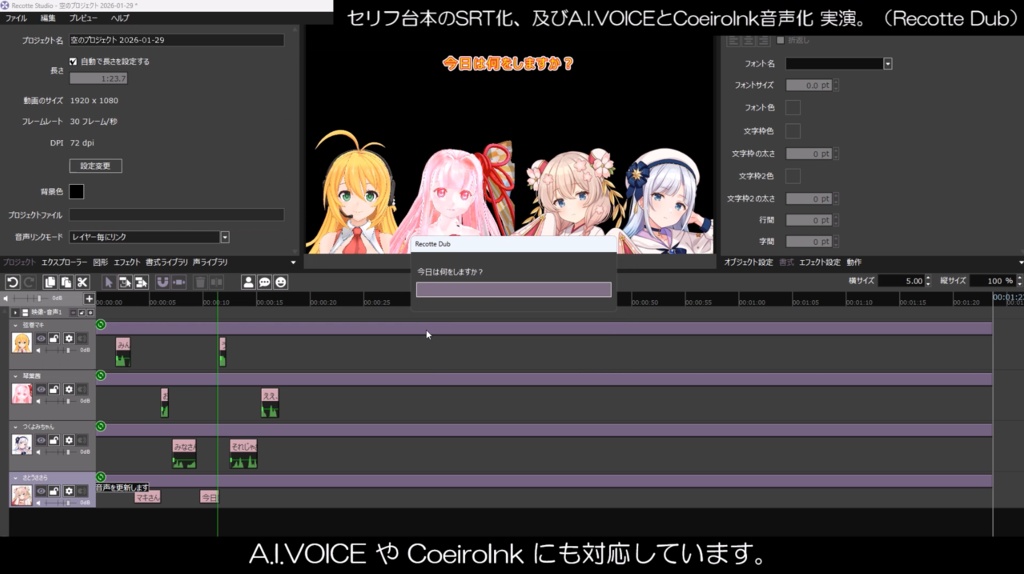This screenshot has width=1024, height=574.
Task: Click the trash delete icon in toolbar
Action: click(200, 282)
